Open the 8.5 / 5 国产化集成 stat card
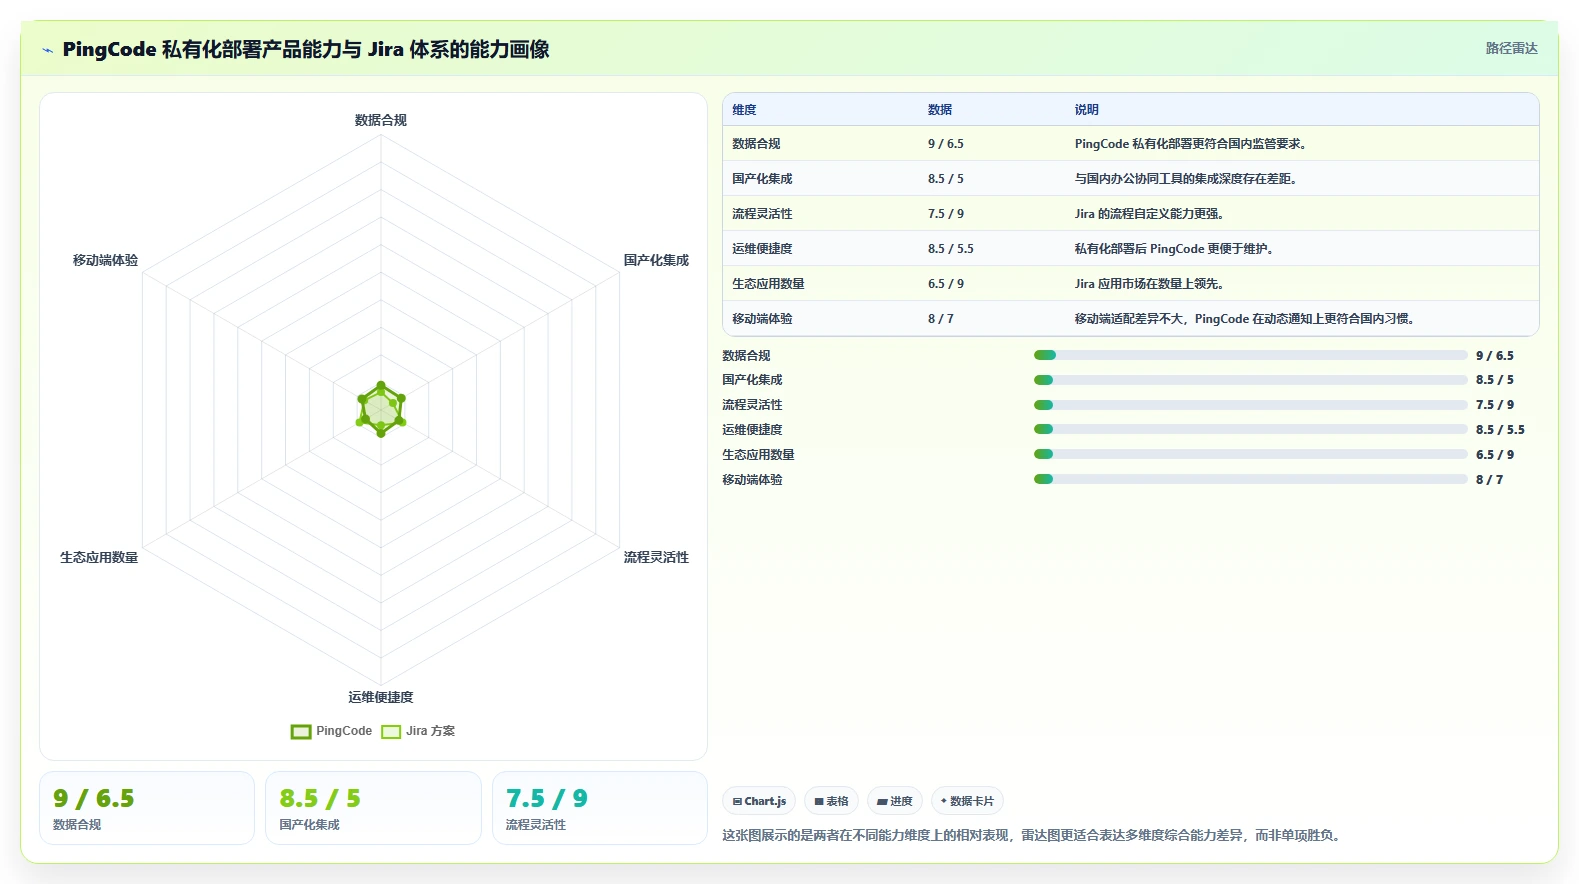 tap(373, 808)
